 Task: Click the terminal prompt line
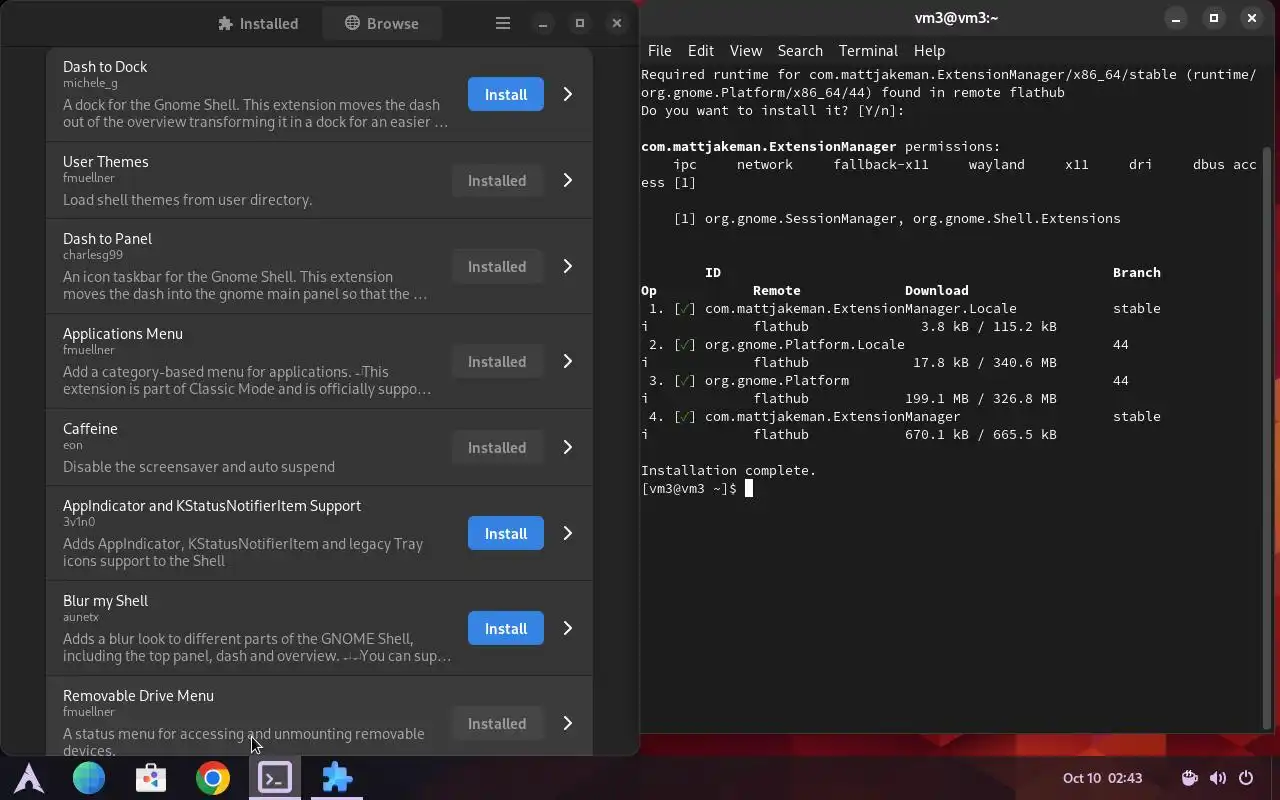pos(696,488)
